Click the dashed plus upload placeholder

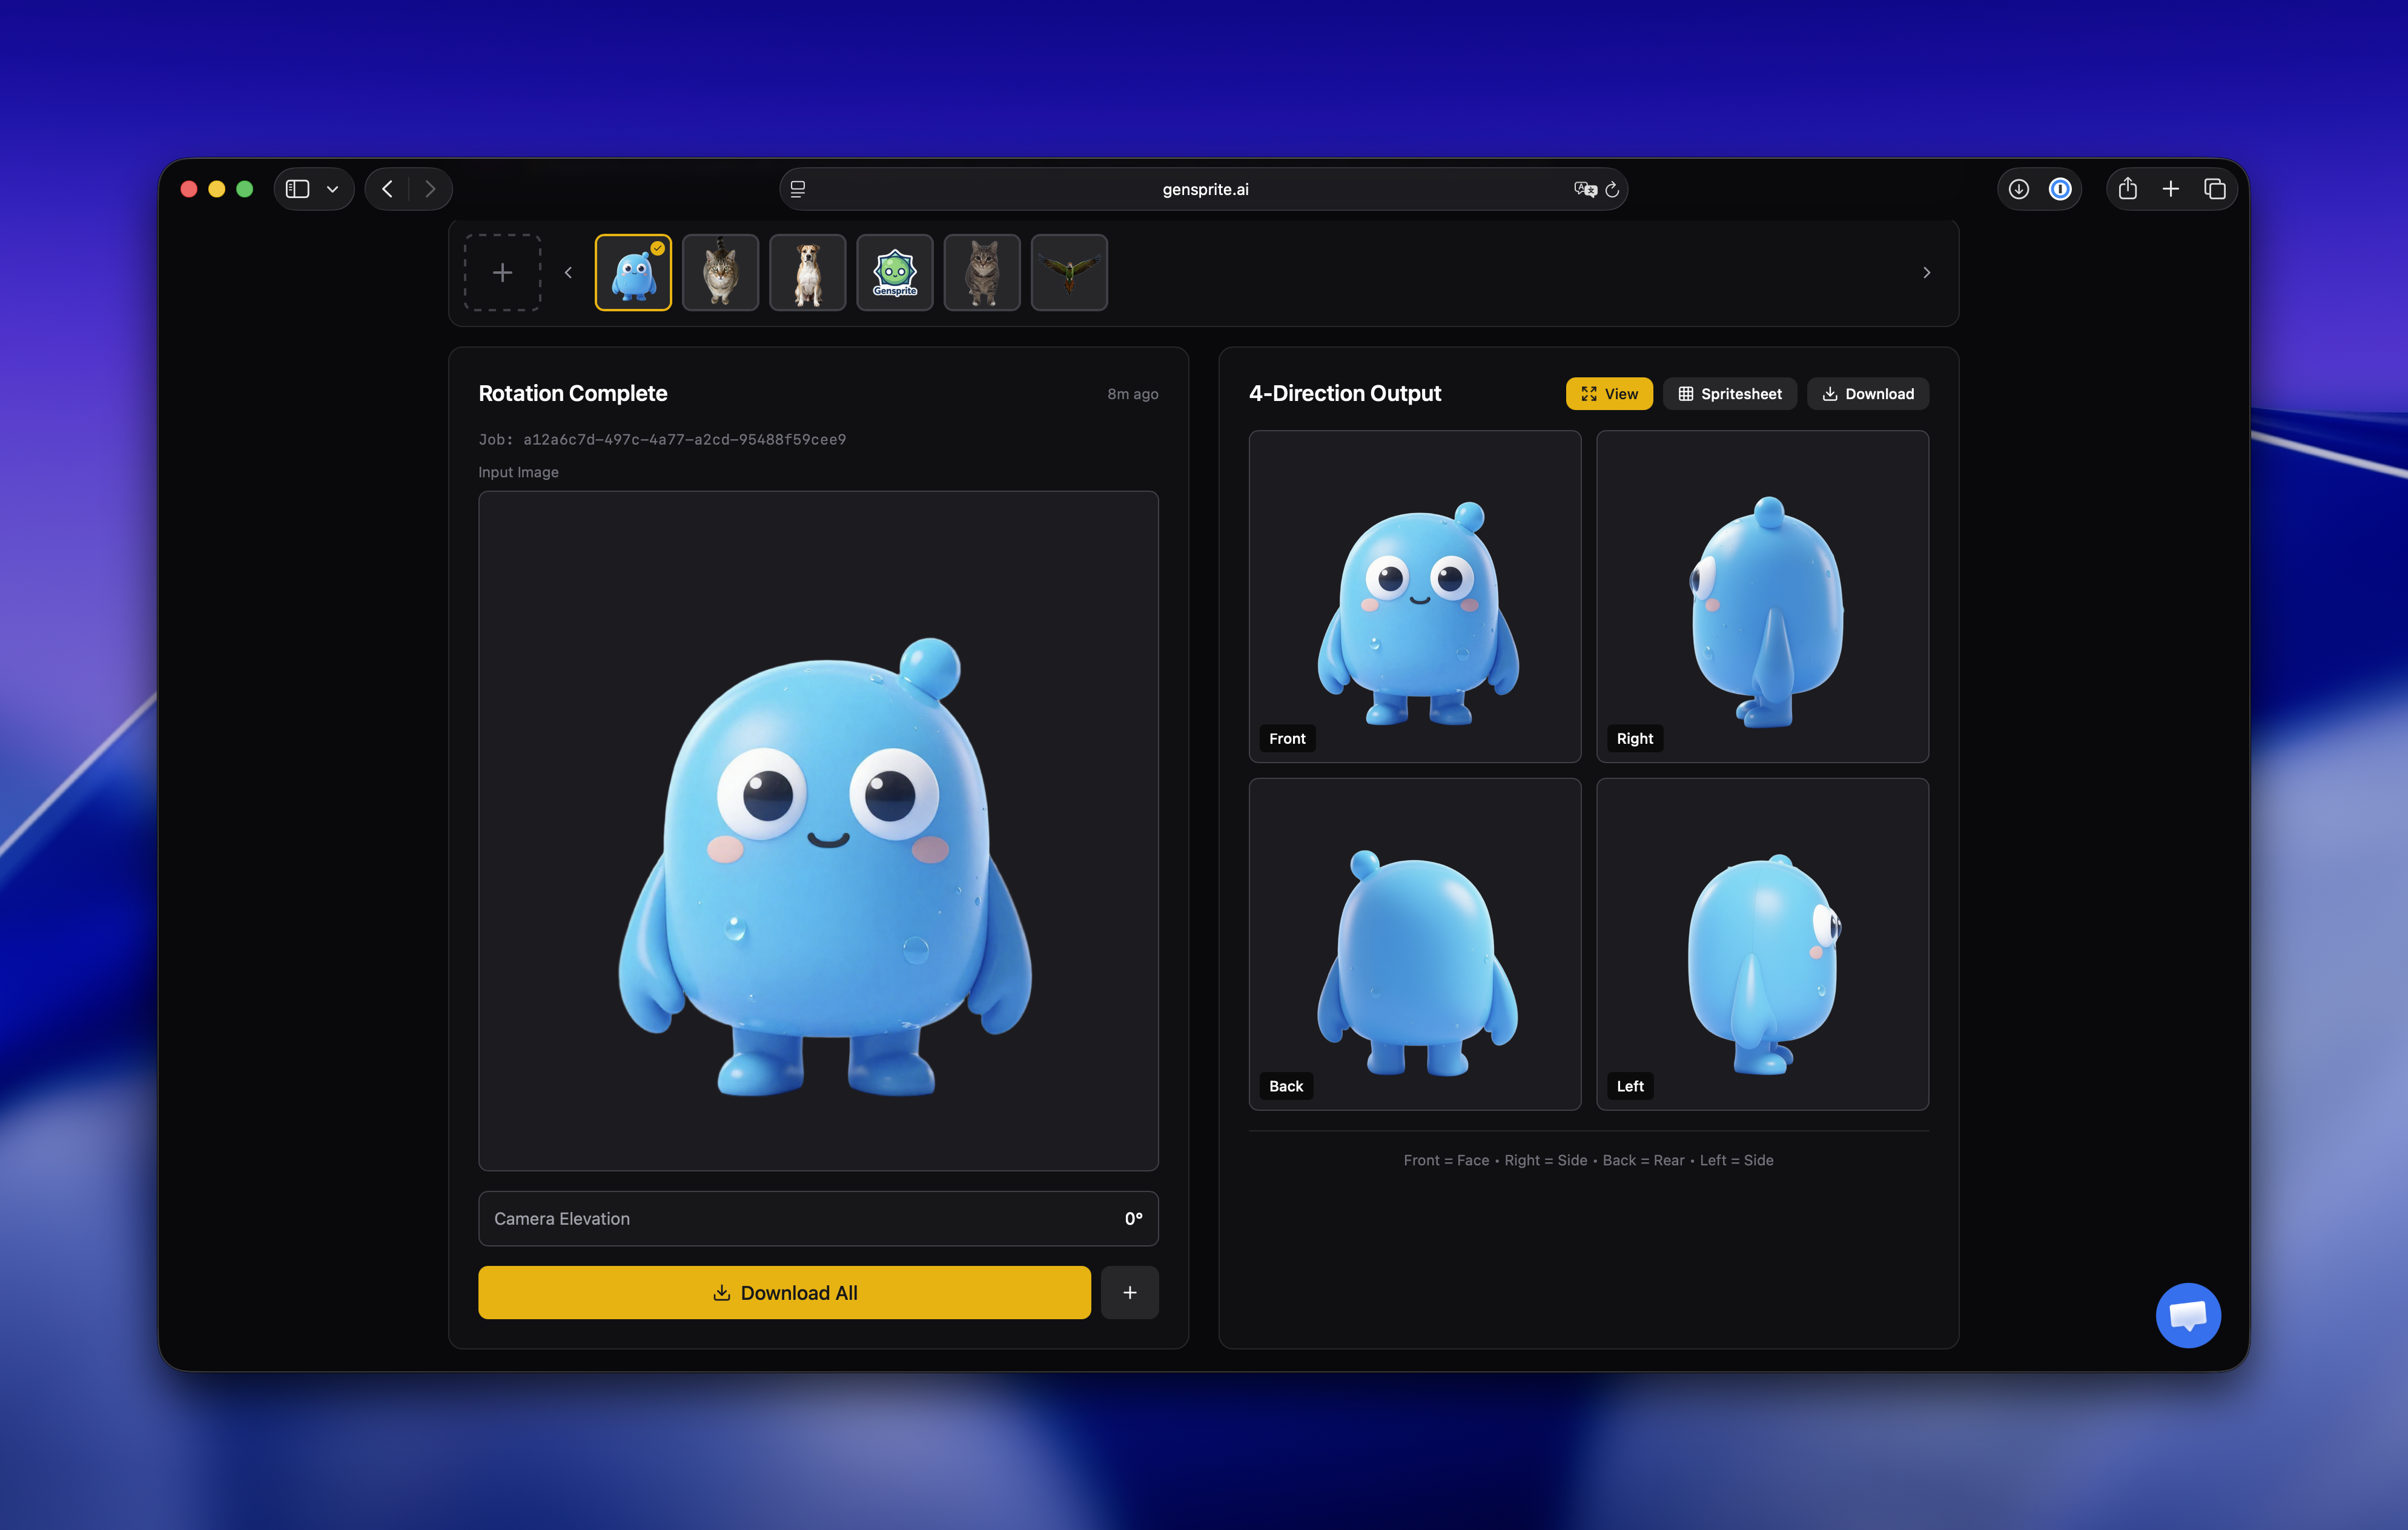[501, 271]
